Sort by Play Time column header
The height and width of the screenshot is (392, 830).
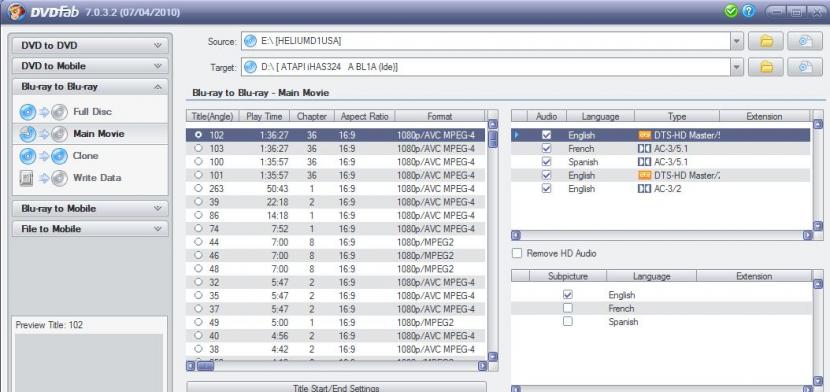(x=264, y=116)
